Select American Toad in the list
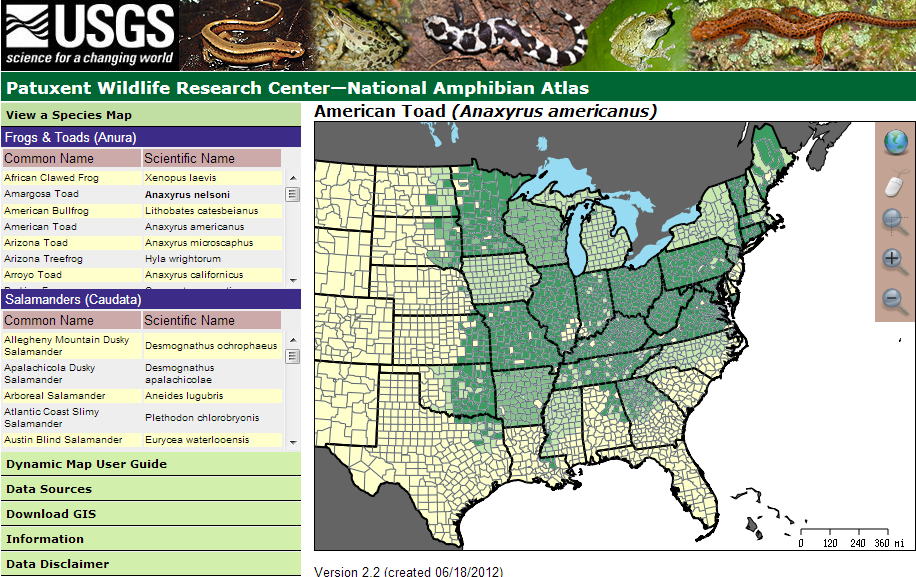The width and height of the screenshot is (916, 577). pos(40,227)
